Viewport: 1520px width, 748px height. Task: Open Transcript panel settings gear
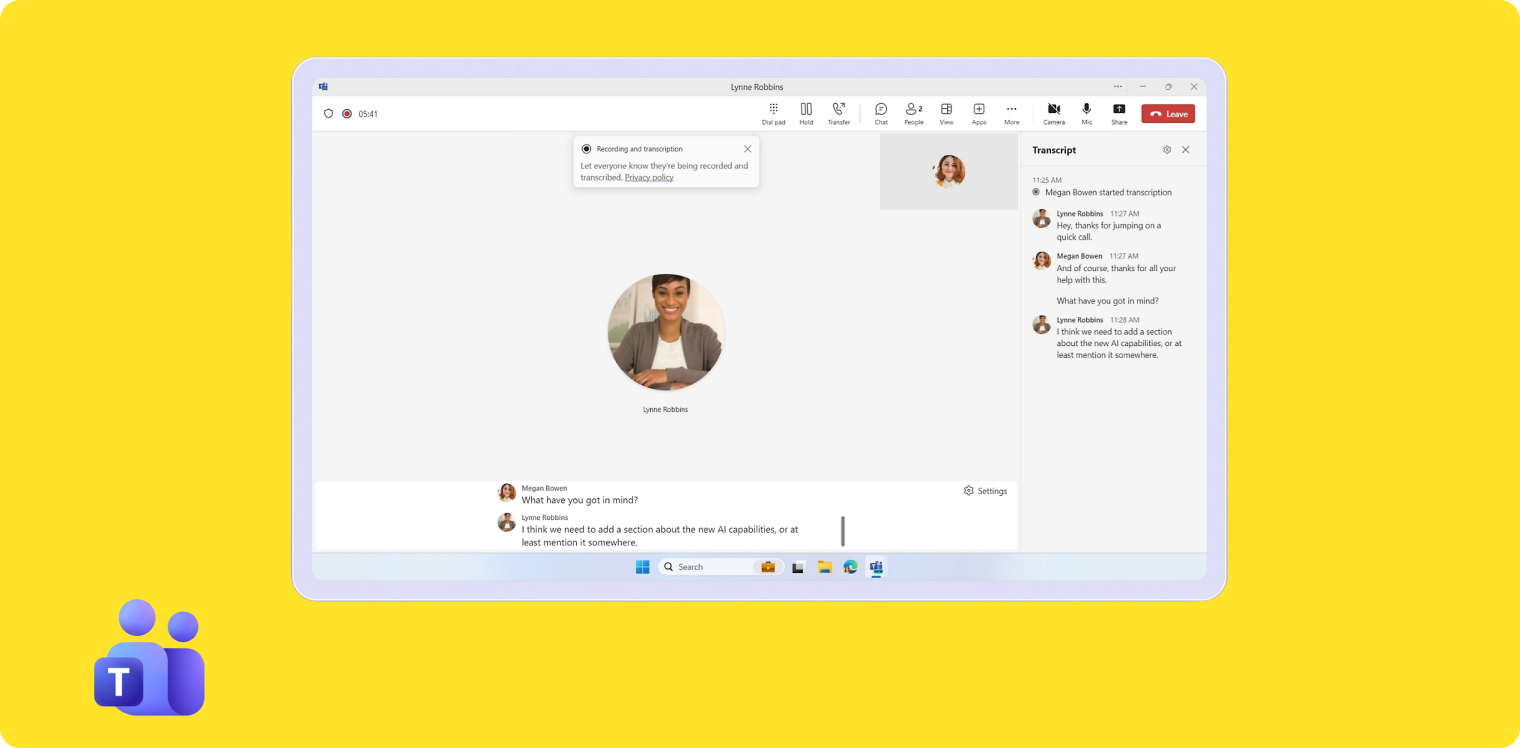[x=1167, y=150]
